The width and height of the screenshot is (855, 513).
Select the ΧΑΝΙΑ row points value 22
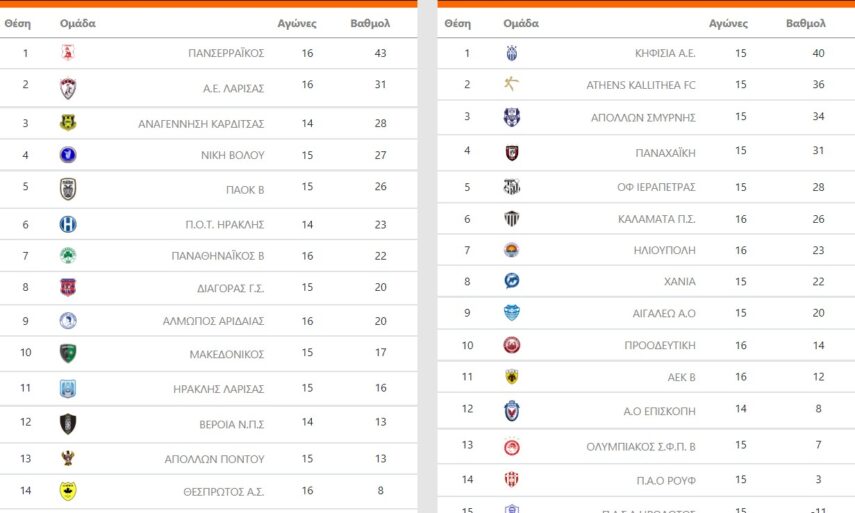pyautogui.click(x=818, y=281)
